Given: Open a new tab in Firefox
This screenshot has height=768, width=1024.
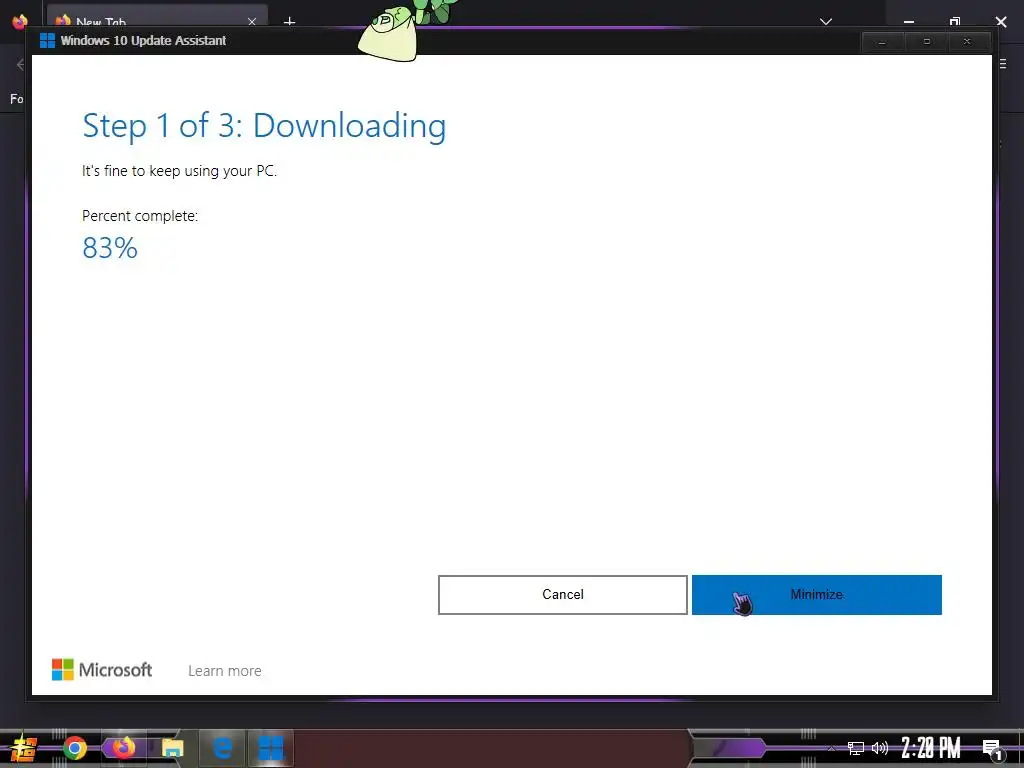Looking at the screenshot, I should [289, 22].
